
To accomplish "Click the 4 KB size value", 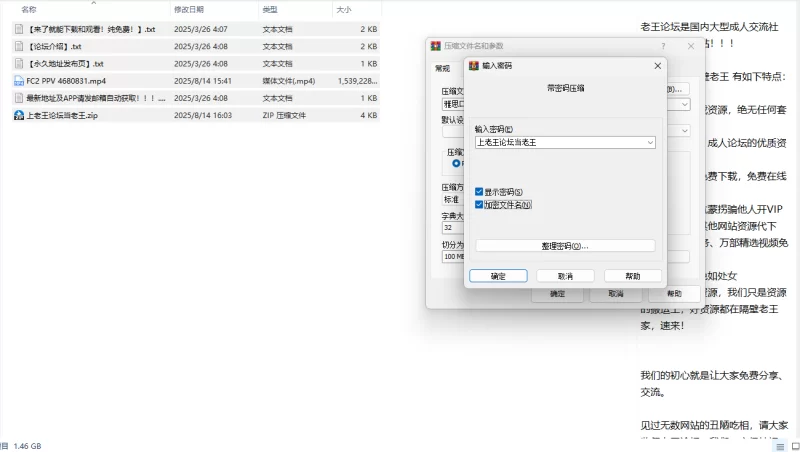I will point(369,115).
